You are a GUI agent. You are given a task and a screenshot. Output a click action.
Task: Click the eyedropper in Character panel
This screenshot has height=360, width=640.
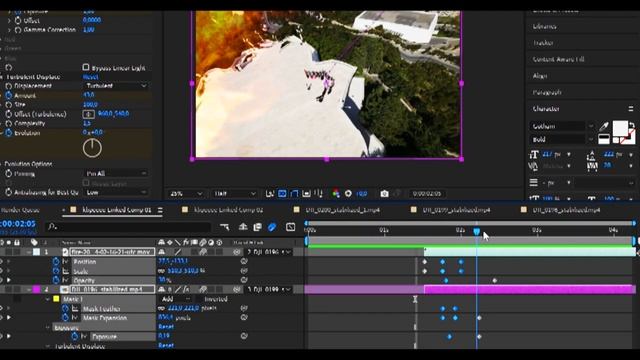604,127
